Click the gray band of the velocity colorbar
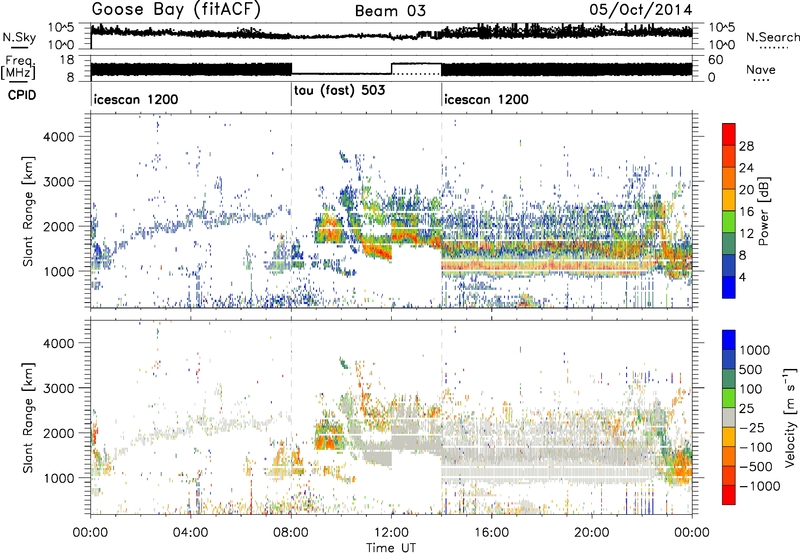Viewport: 800px width, 554px height. coord(729,417)
